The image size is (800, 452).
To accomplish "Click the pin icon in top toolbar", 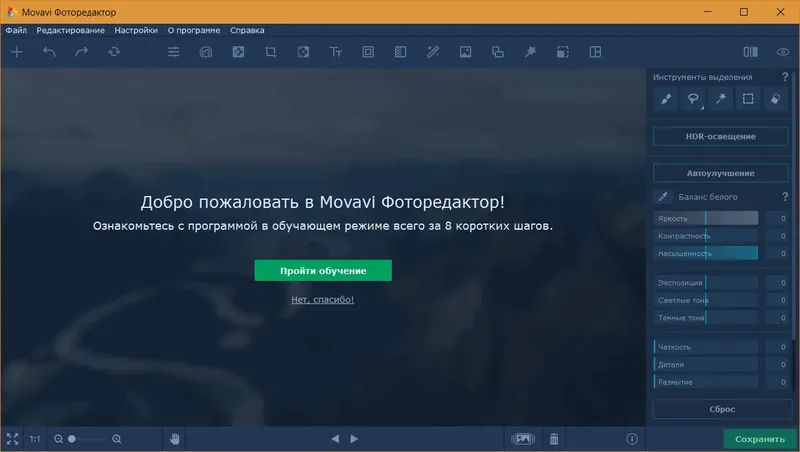I will click(530, 52).
